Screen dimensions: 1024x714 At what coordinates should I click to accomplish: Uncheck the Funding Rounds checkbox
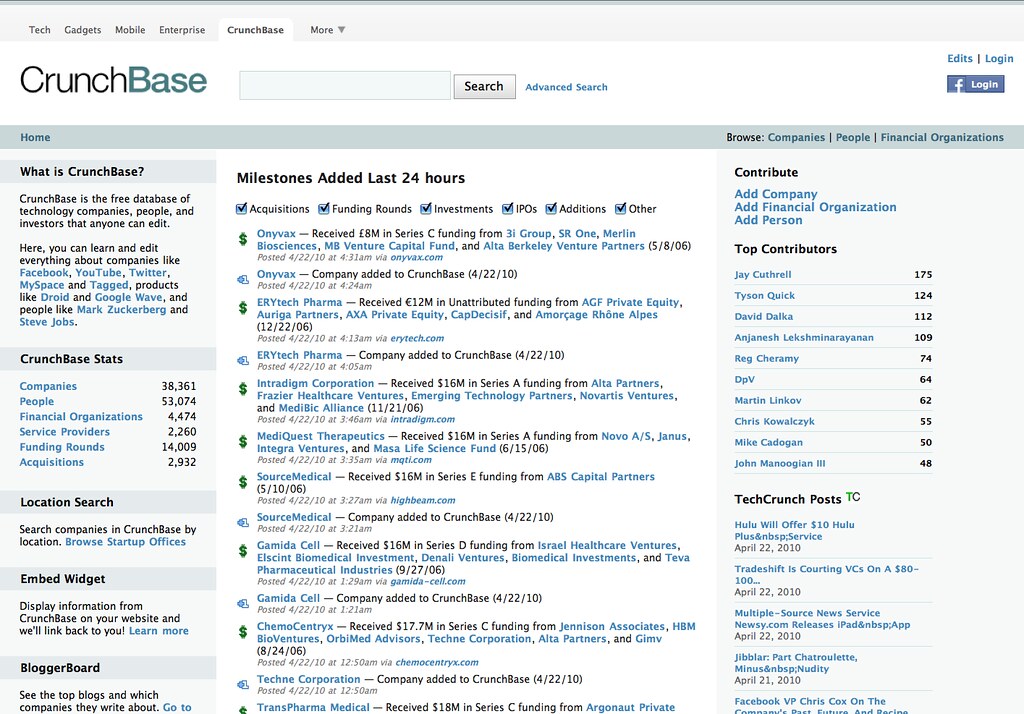click(x=324, y=208)
